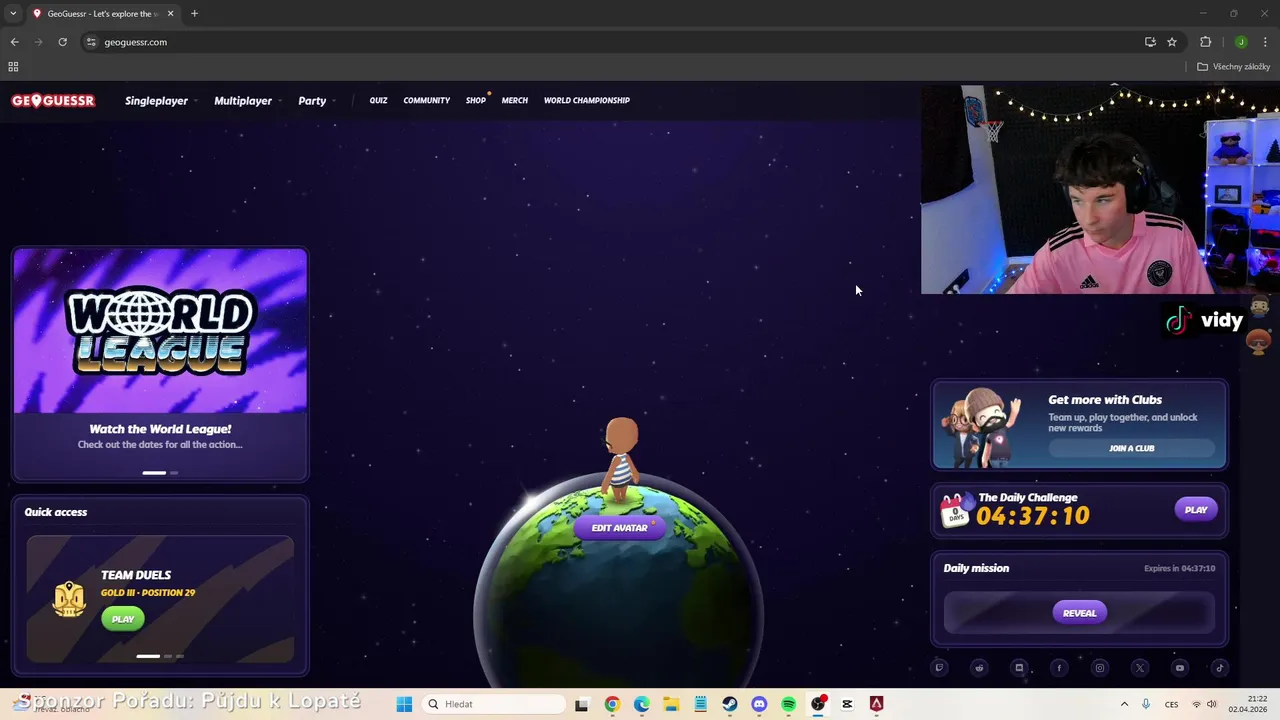Image resolution: width=1280 pixels, height=720 pixels.
Task: Click PLAY on Team Duels card
Action: [x=123, y=619]
